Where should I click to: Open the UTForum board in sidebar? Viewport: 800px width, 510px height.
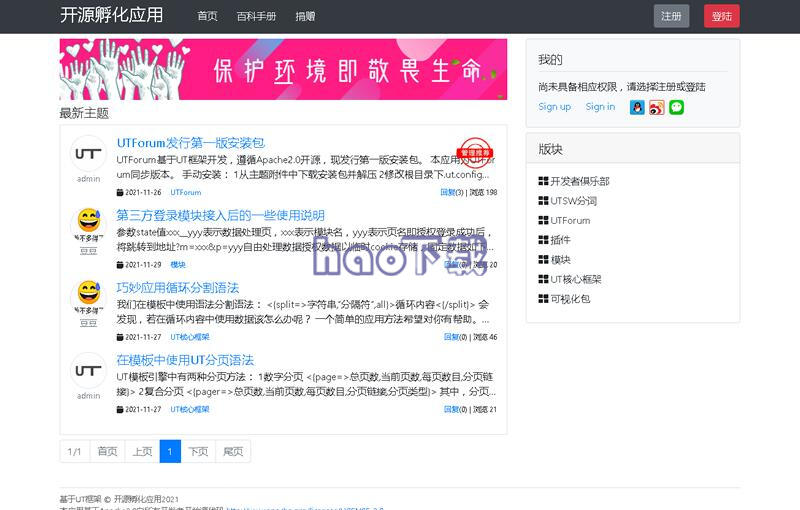[570, 220]
